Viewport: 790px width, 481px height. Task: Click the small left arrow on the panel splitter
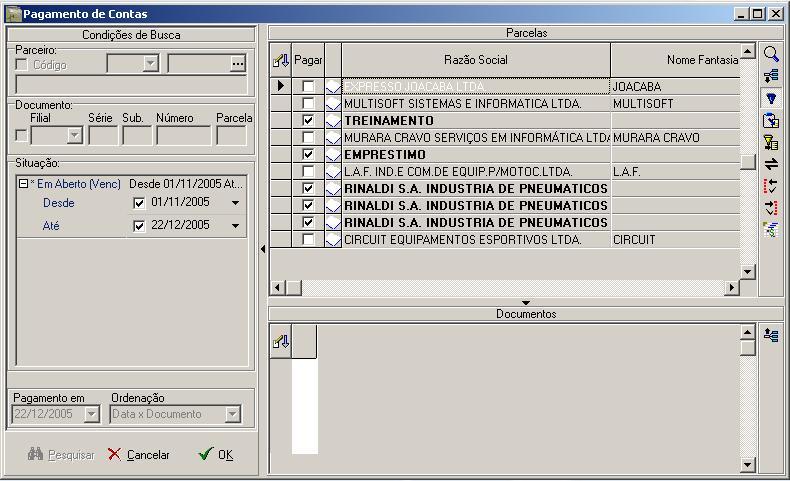click(263, 249)
